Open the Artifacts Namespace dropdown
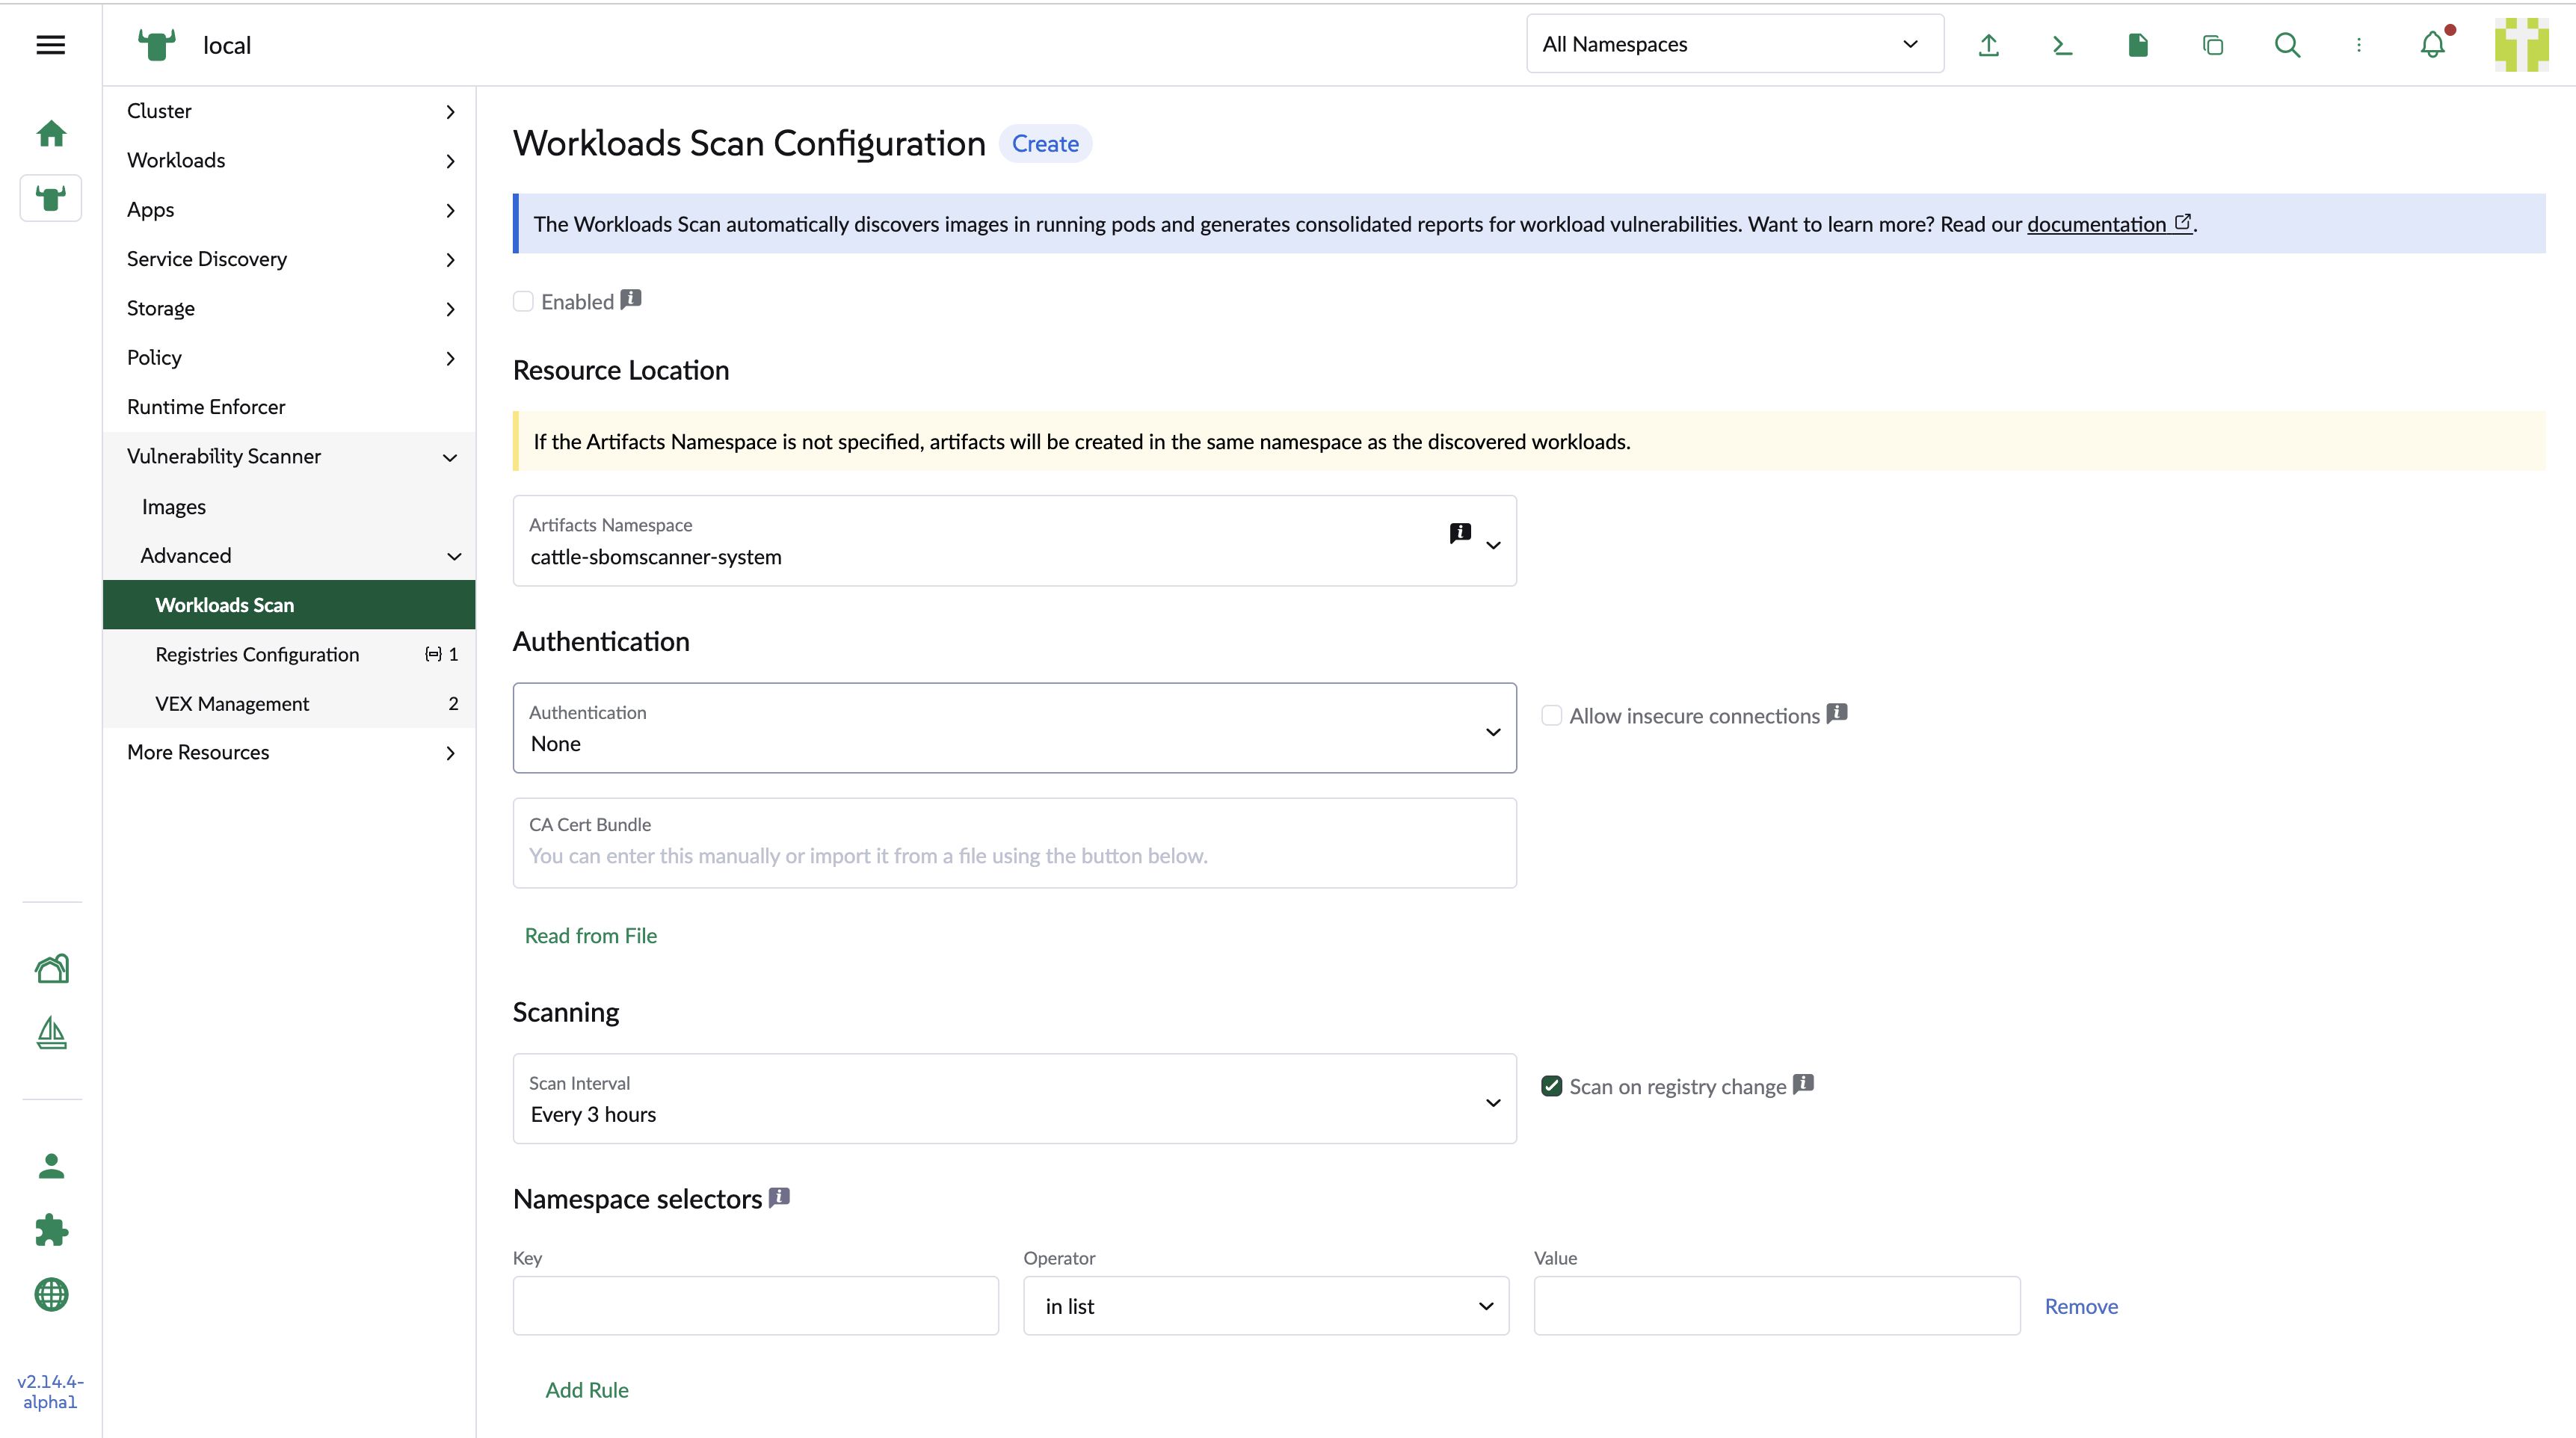The width and height of the screenshot is (2576, 1438). pyautogui.click(x=1014, y=541)
